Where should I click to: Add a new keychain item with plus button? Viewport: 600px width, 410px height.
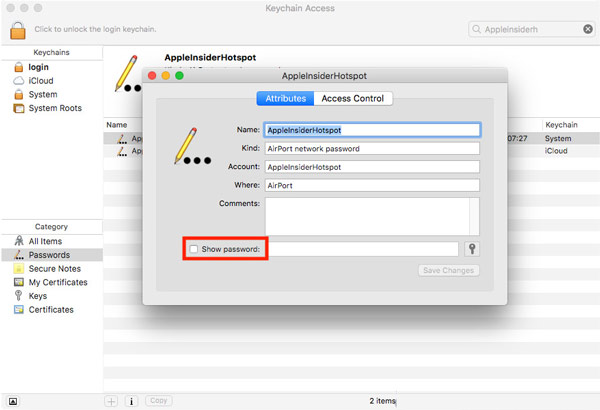click(111, 401)
